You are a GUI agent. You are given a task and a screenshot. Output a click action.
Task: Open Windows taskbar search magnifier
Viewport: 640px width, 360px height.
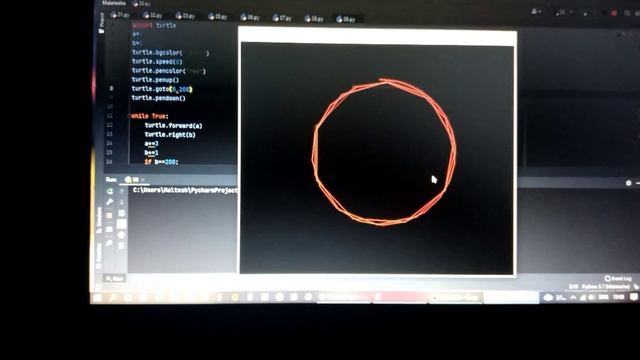tap(112, 298)
